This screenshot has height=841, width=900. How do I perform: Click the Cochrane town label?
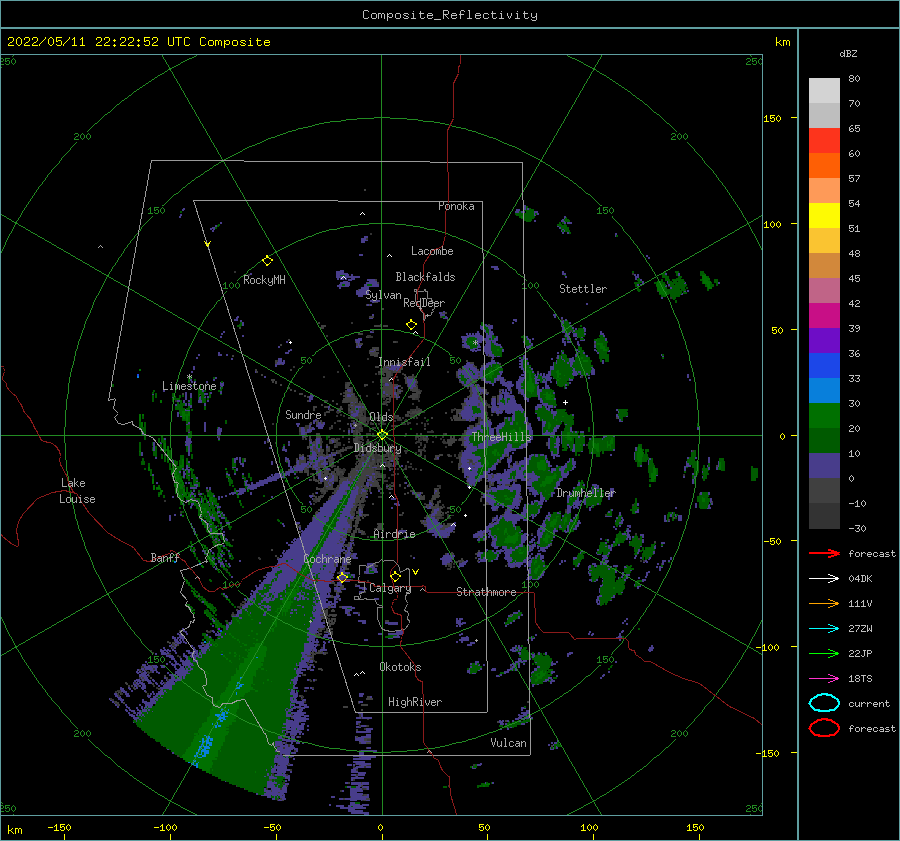coord(327,559)
